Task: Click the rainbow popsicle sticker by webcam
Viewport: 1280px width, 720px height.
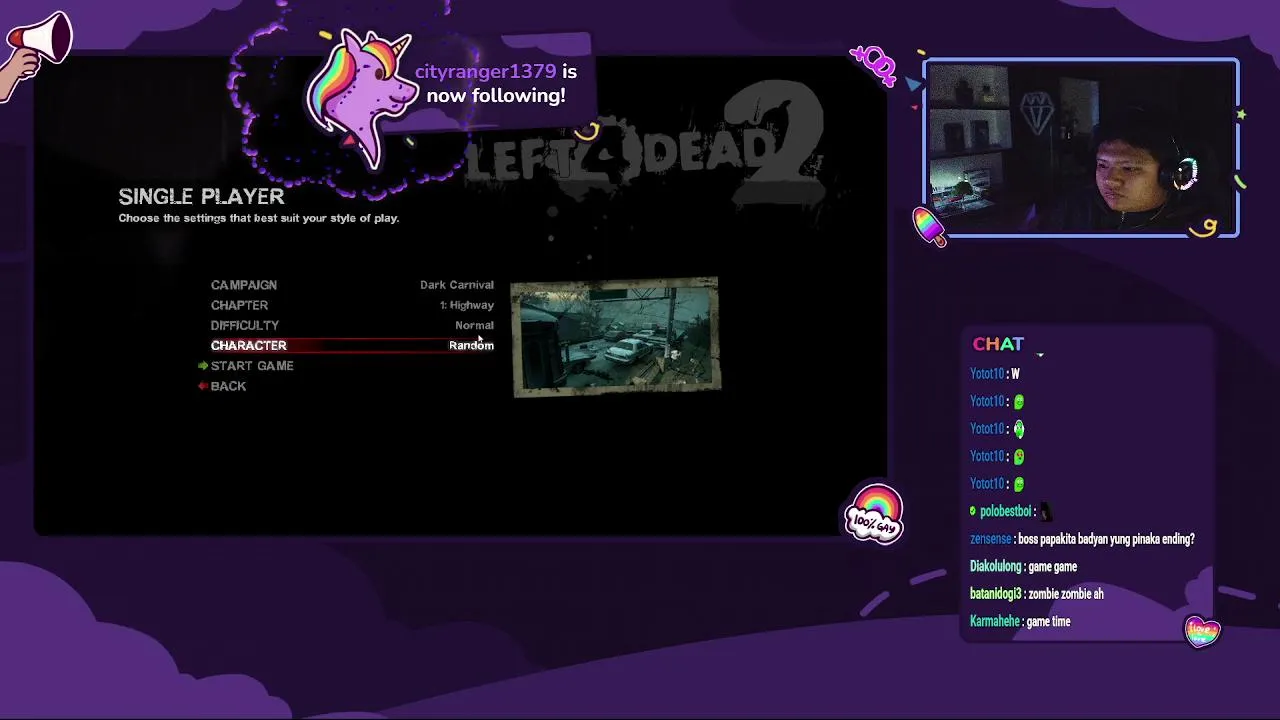Action: tap(929, 226)
